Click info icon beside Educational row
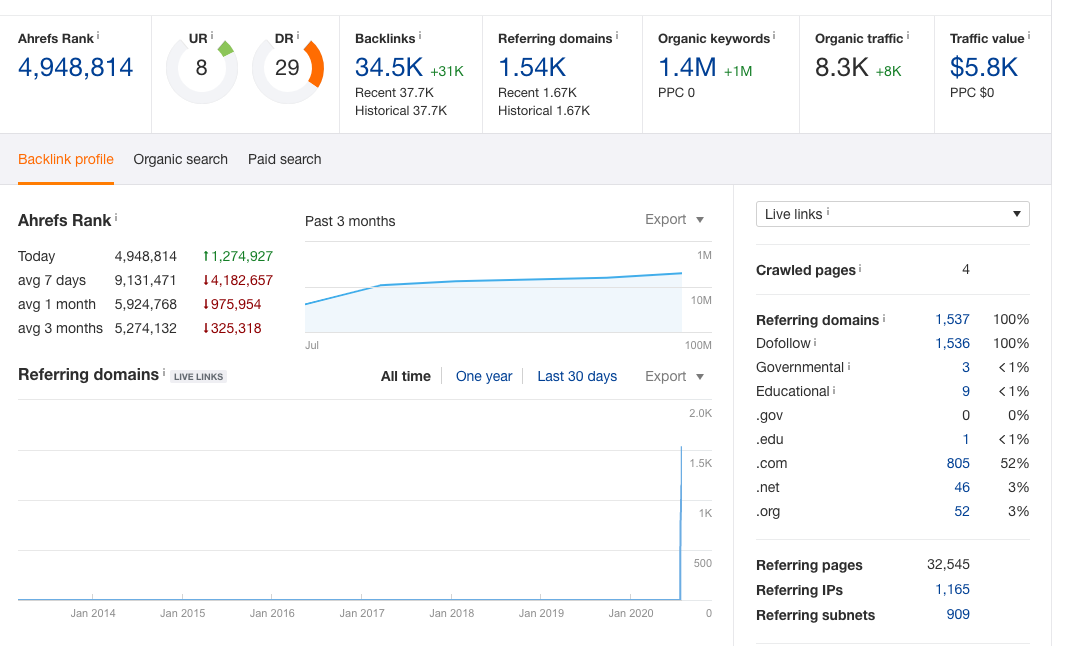1075x646 pixels. 834,390
